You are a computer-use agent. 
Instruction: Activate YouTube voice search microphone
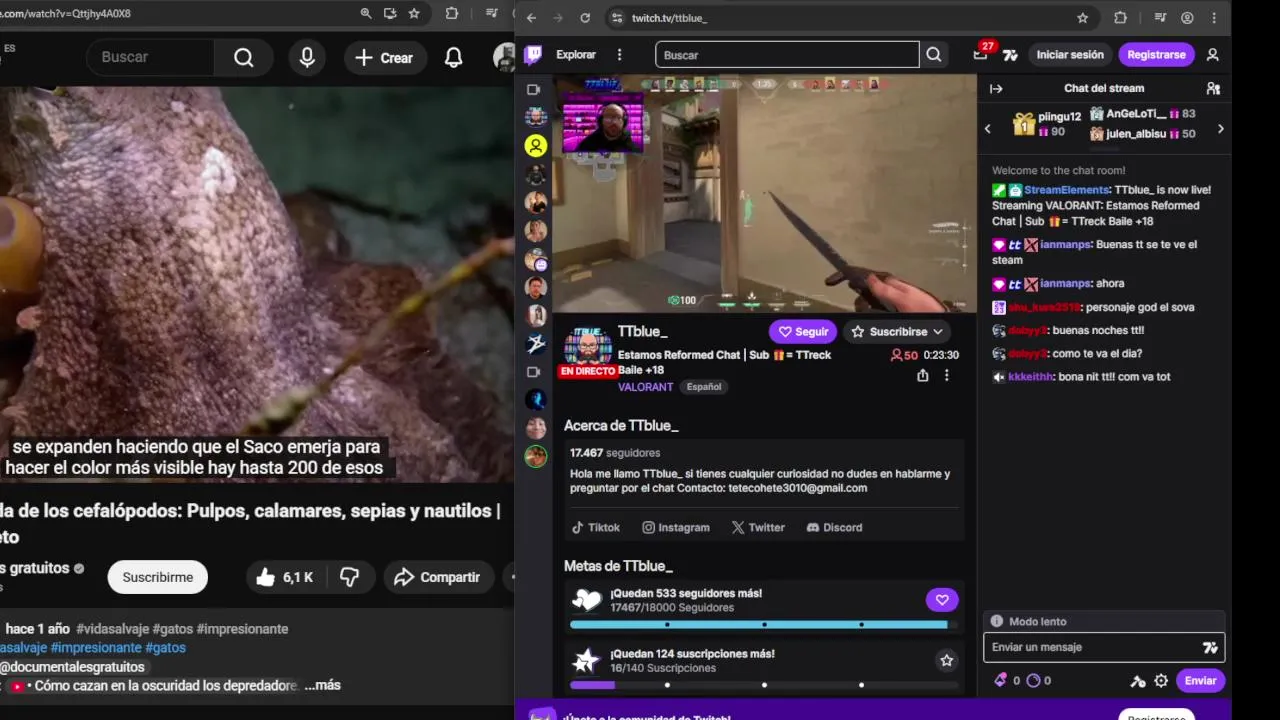click(x=307, y=57)
